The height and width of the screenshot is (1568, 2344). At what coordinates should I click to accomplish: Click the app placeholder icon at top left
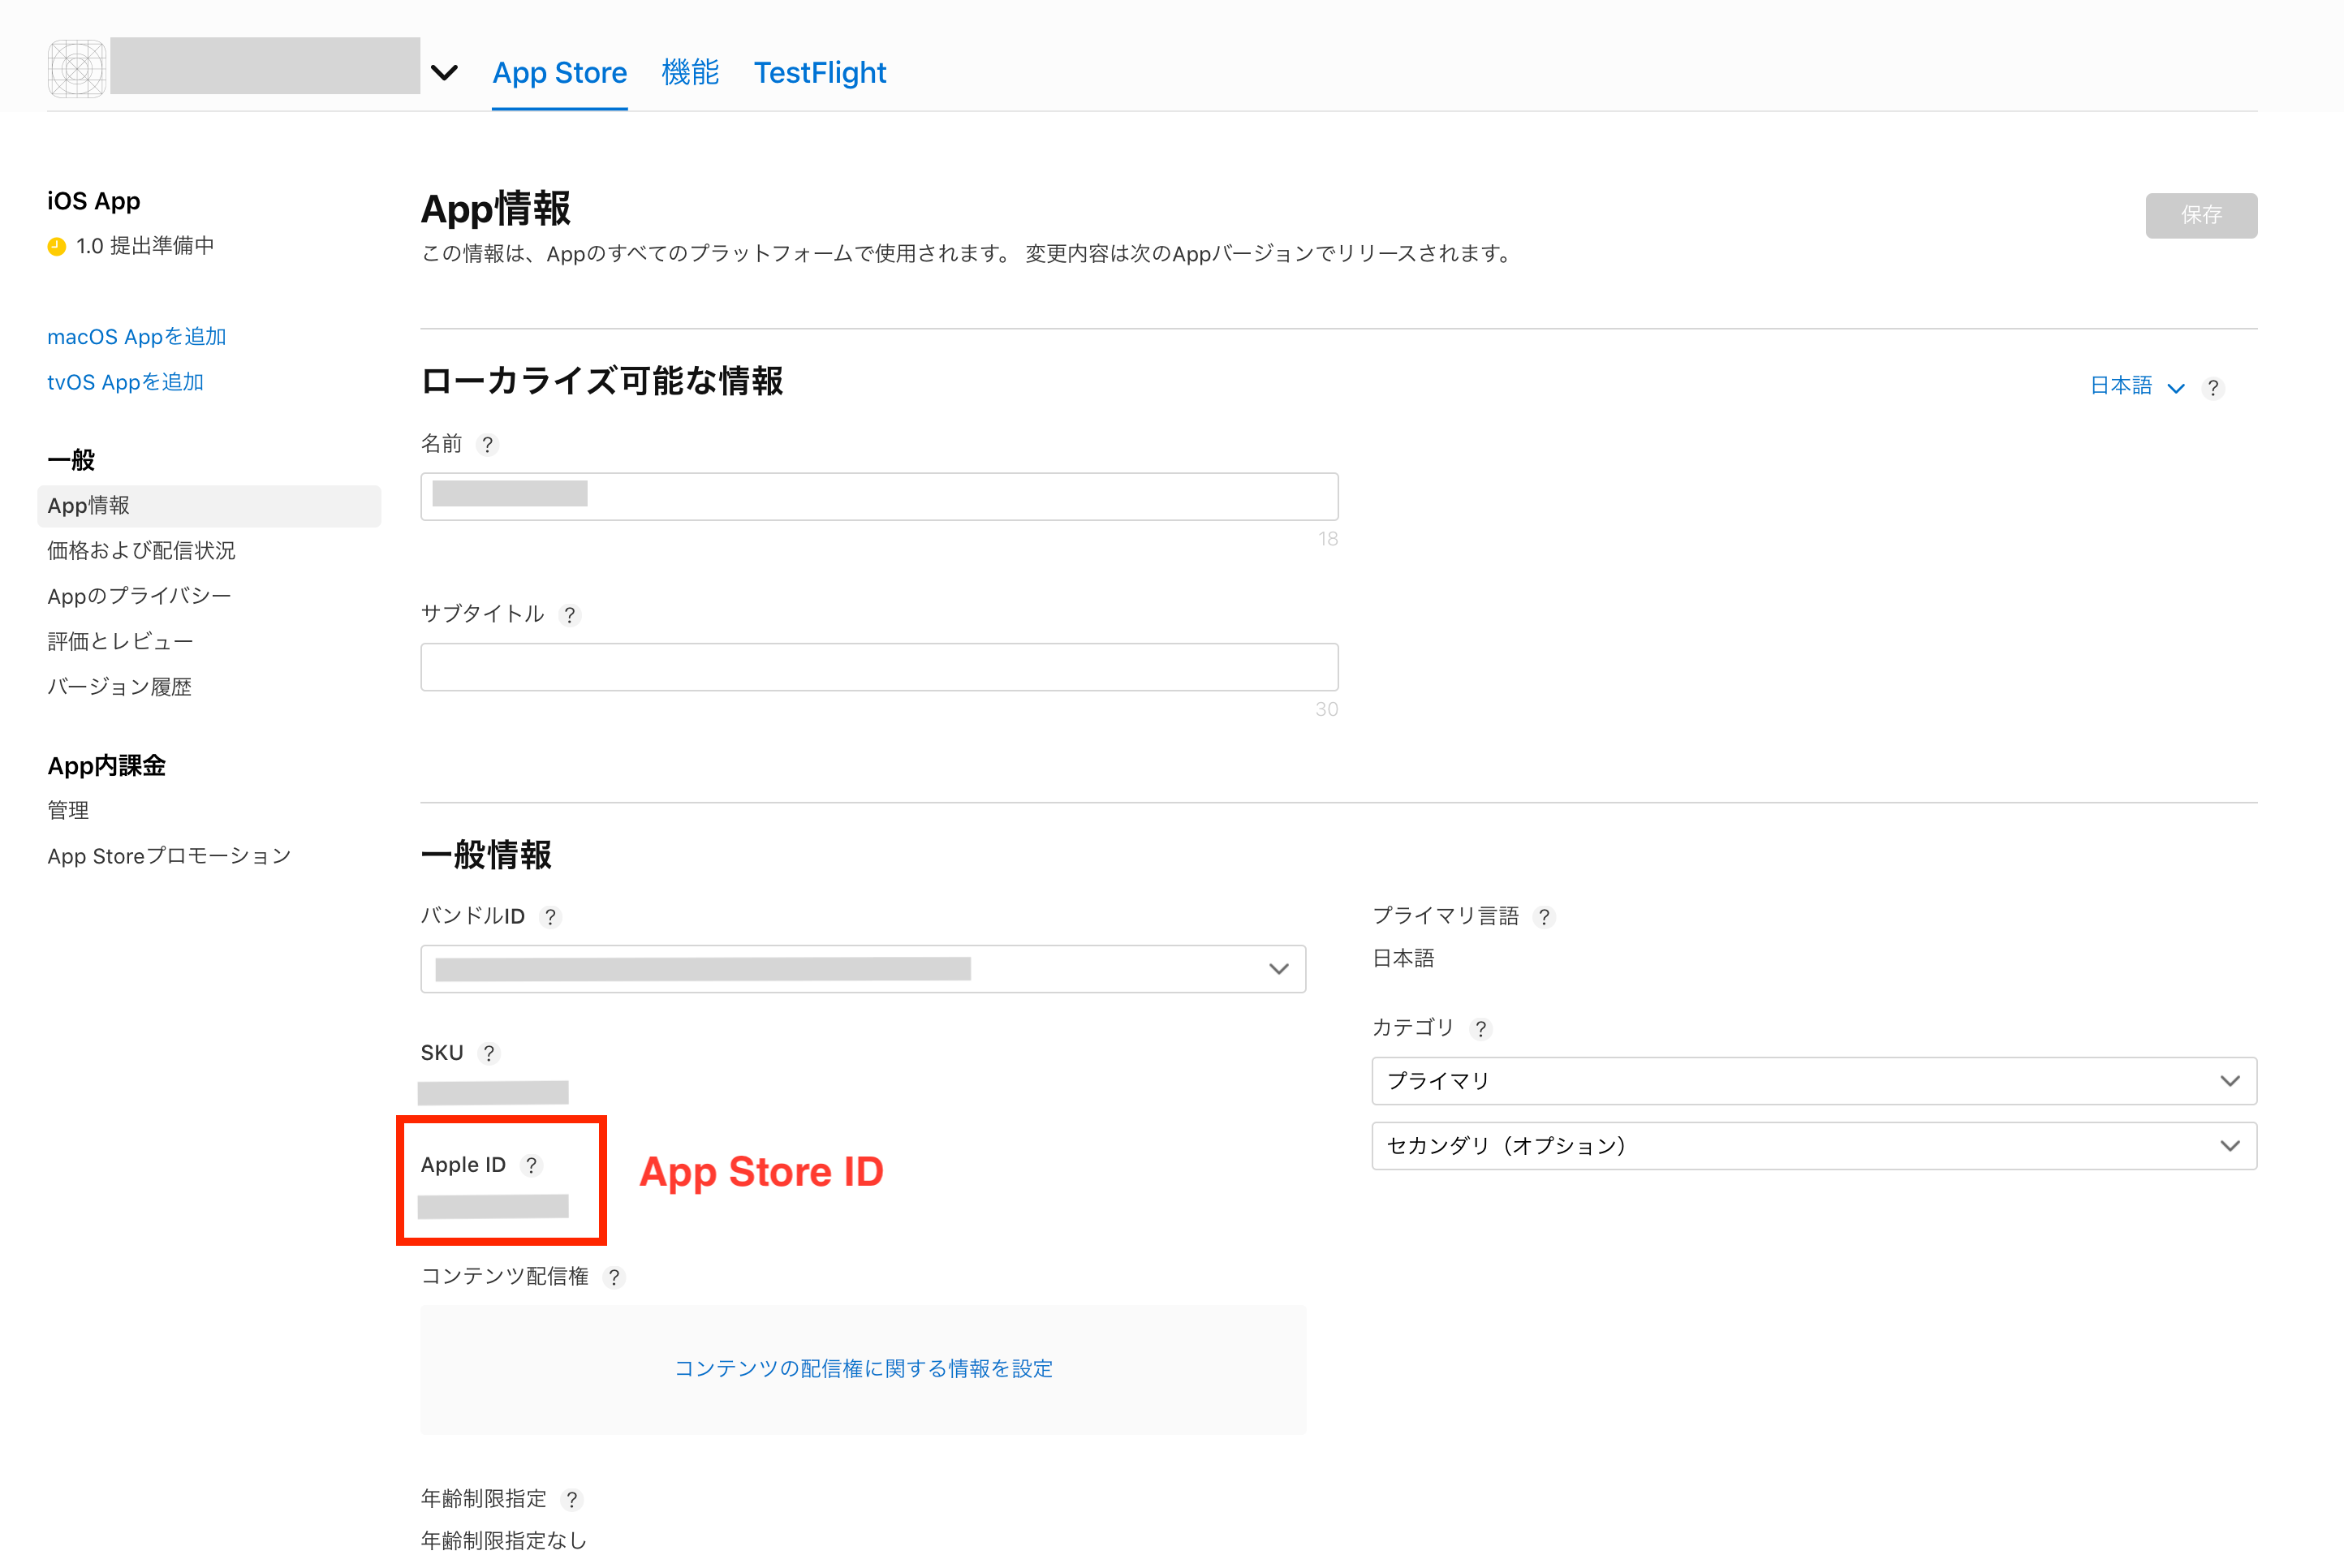click(x=76, y=69)
